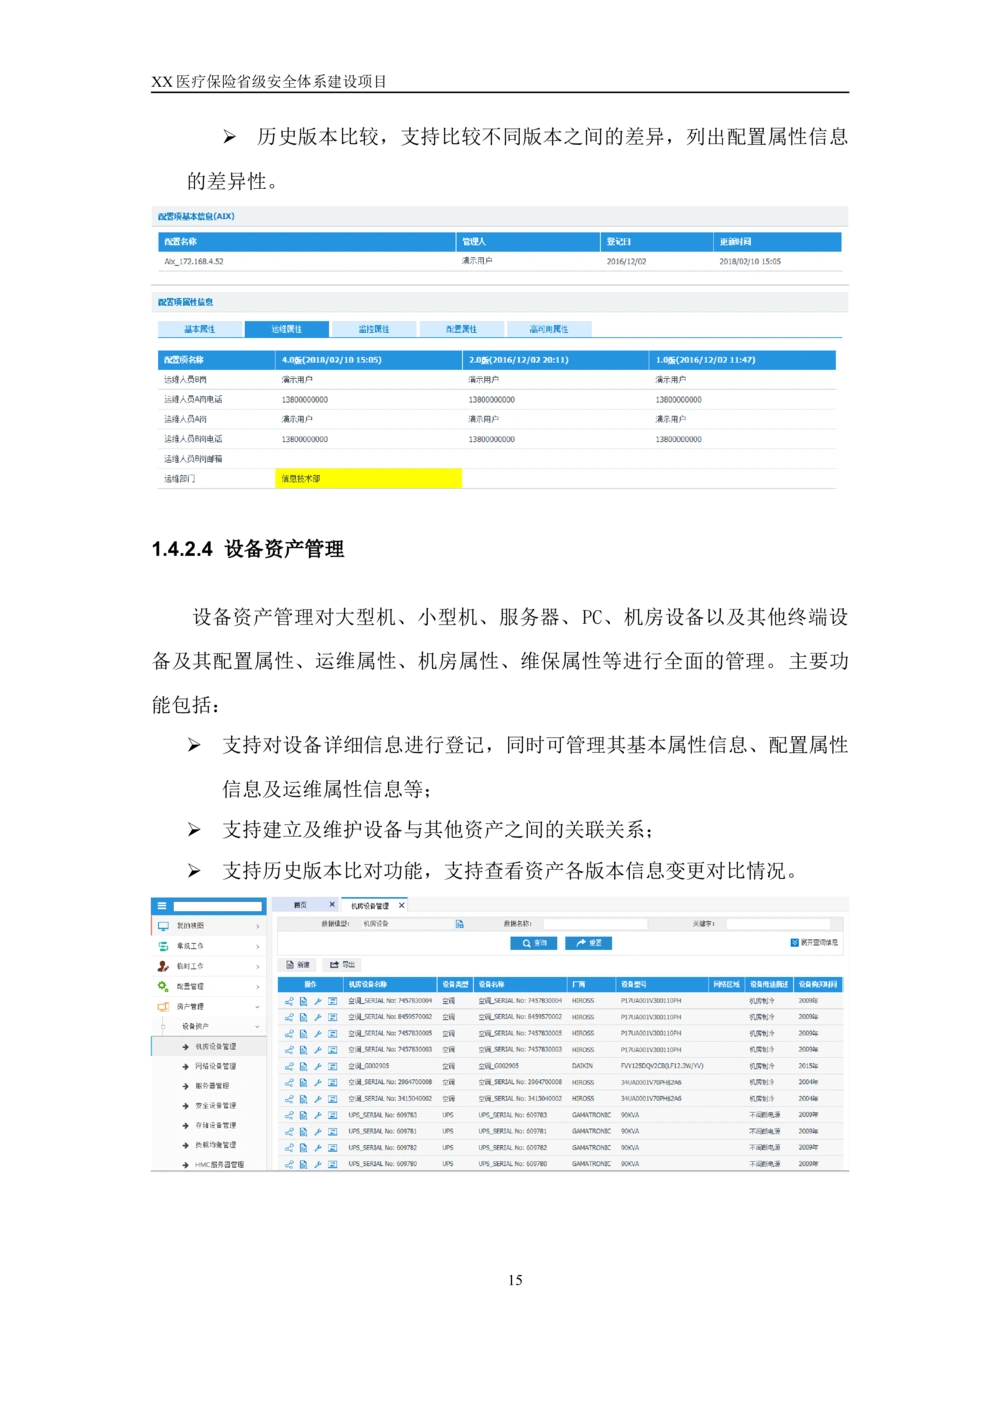
Task: Click the 查询 search button
Action: pos(534,943)
